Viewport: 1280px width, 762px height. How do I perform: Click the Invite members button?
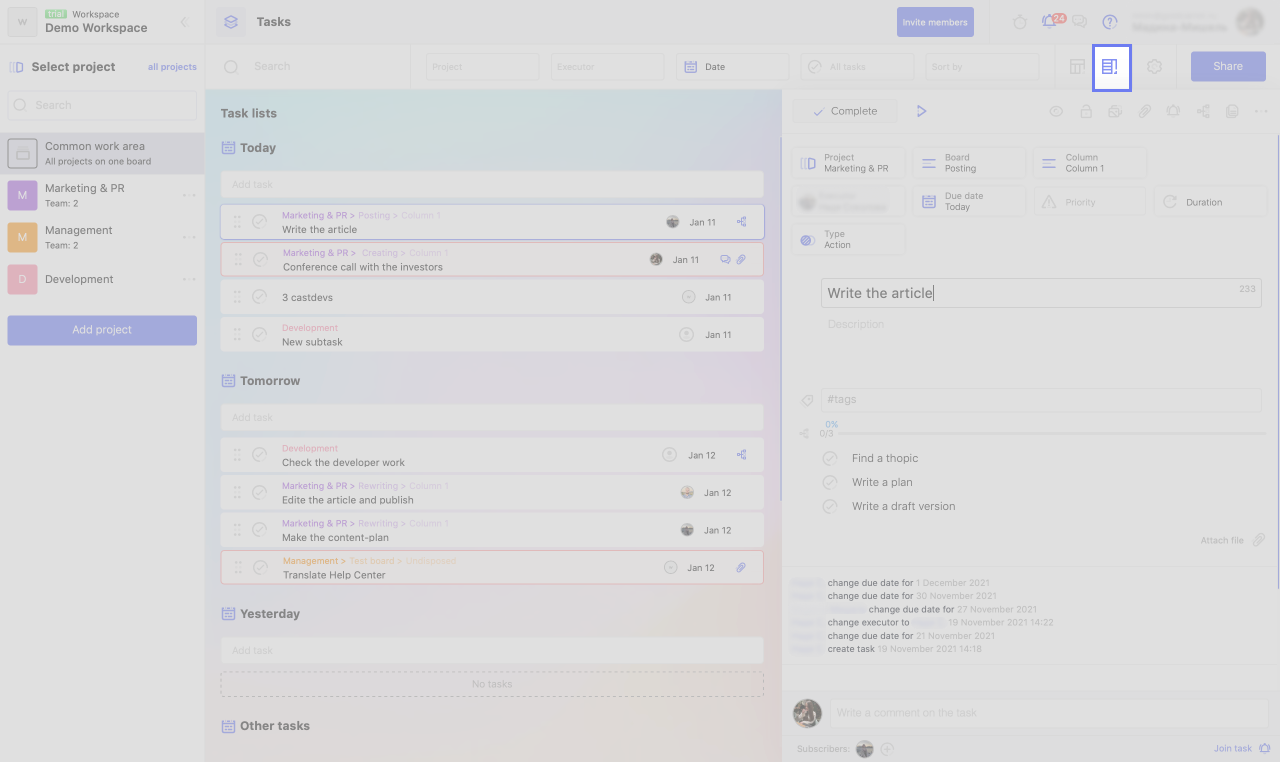pyautogui.click(x=935, y=22)
